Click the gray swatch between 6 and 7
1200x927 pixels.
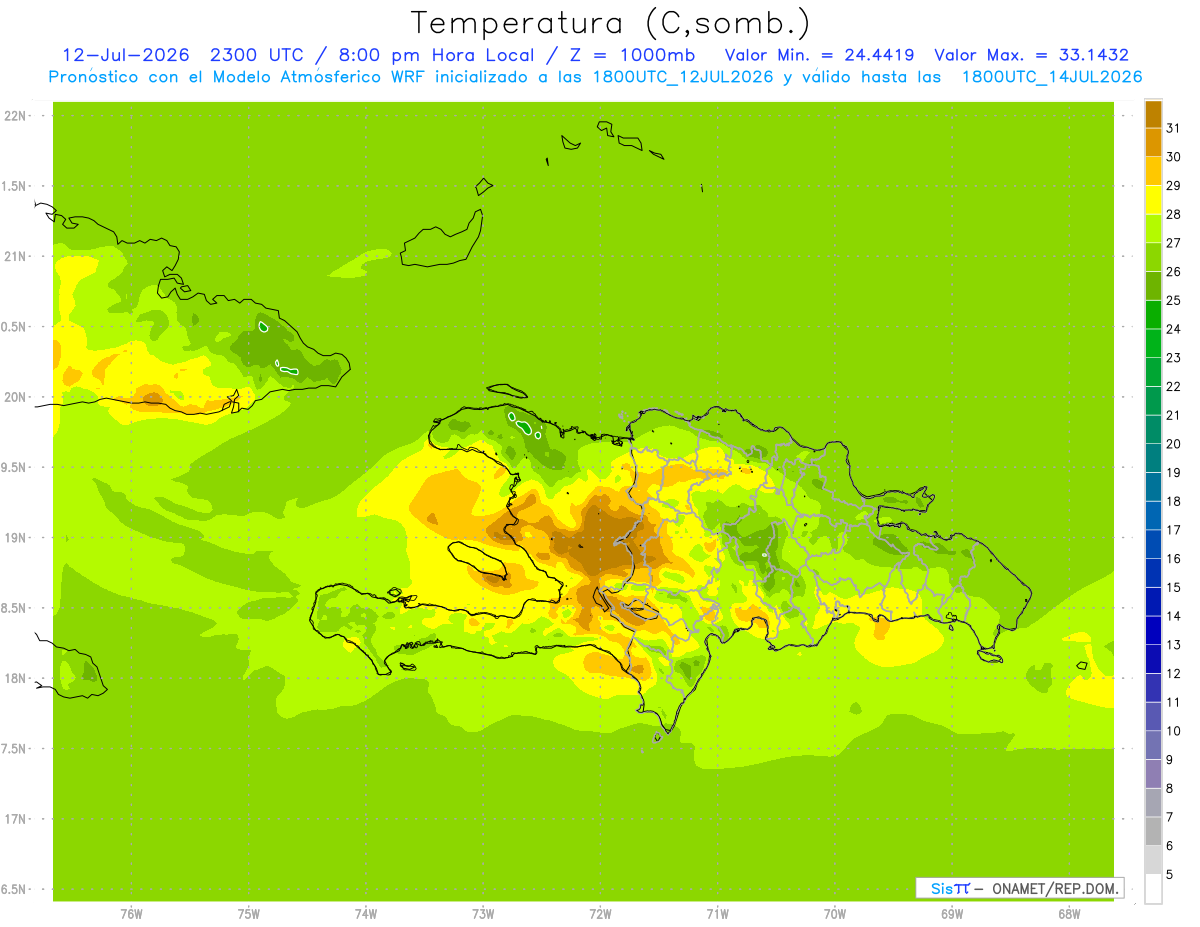(x=1153, y=831)
